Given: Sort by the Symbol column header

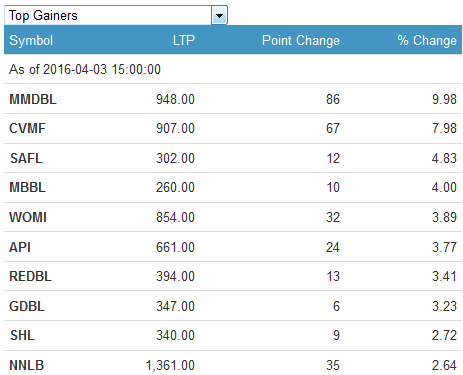Looking at the screenshot, I should [31, 41].
